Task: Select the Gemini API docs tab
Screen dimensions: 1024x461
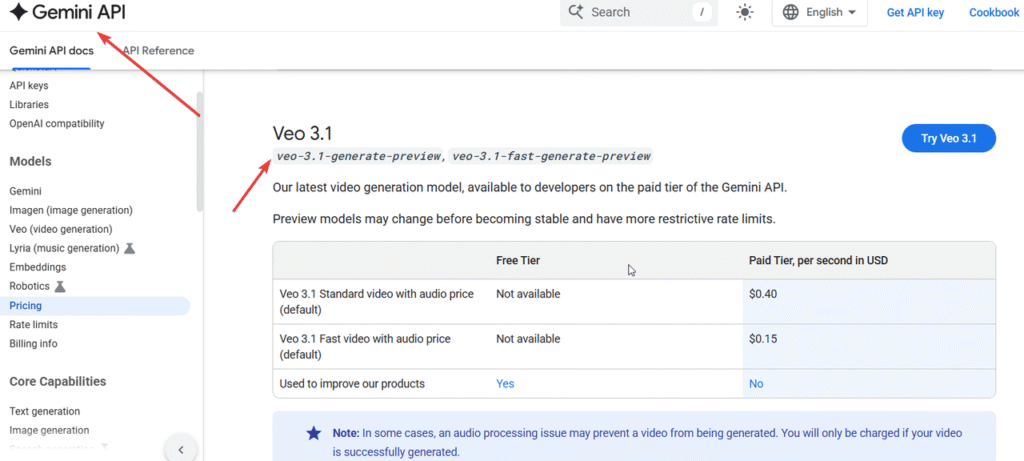Action: click(x=50, y=50)
